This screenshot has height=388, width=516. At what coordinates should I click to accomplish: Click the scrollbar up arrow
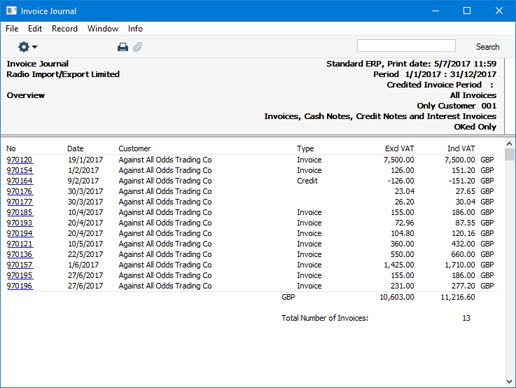[509, 144]
